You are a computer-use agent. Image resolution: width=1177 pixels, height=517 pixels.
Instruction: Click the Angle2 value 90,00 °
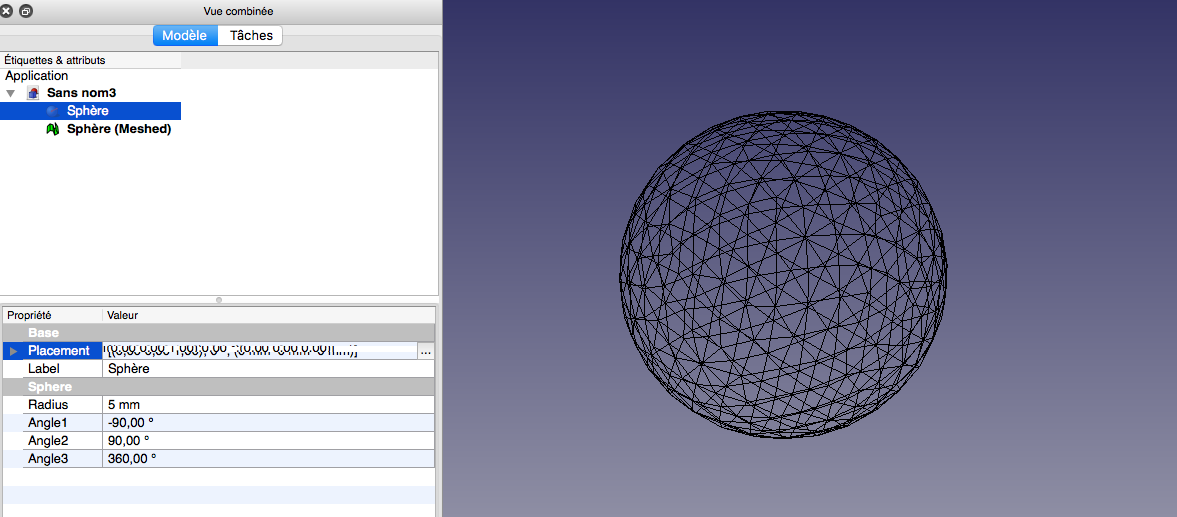point(268,440)
